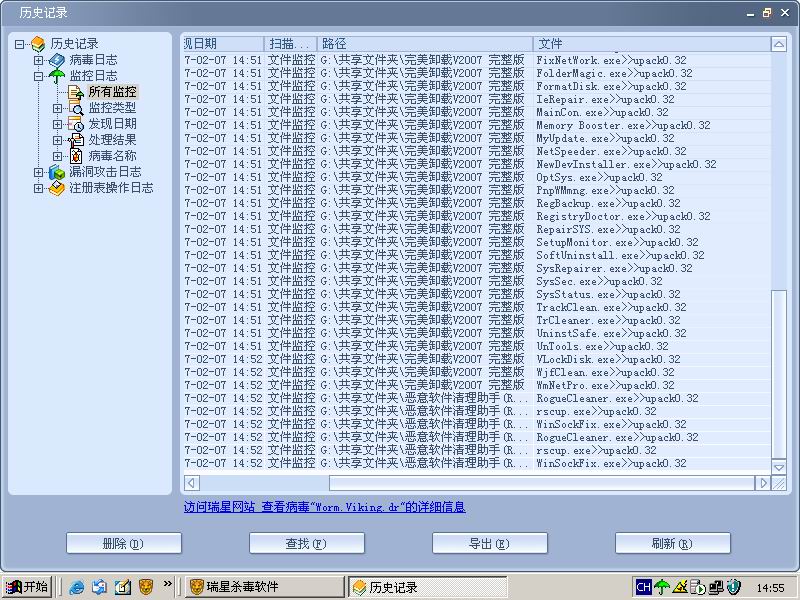Click the 病毒日志 book icon
800x600 pixels.
point(57,60)
